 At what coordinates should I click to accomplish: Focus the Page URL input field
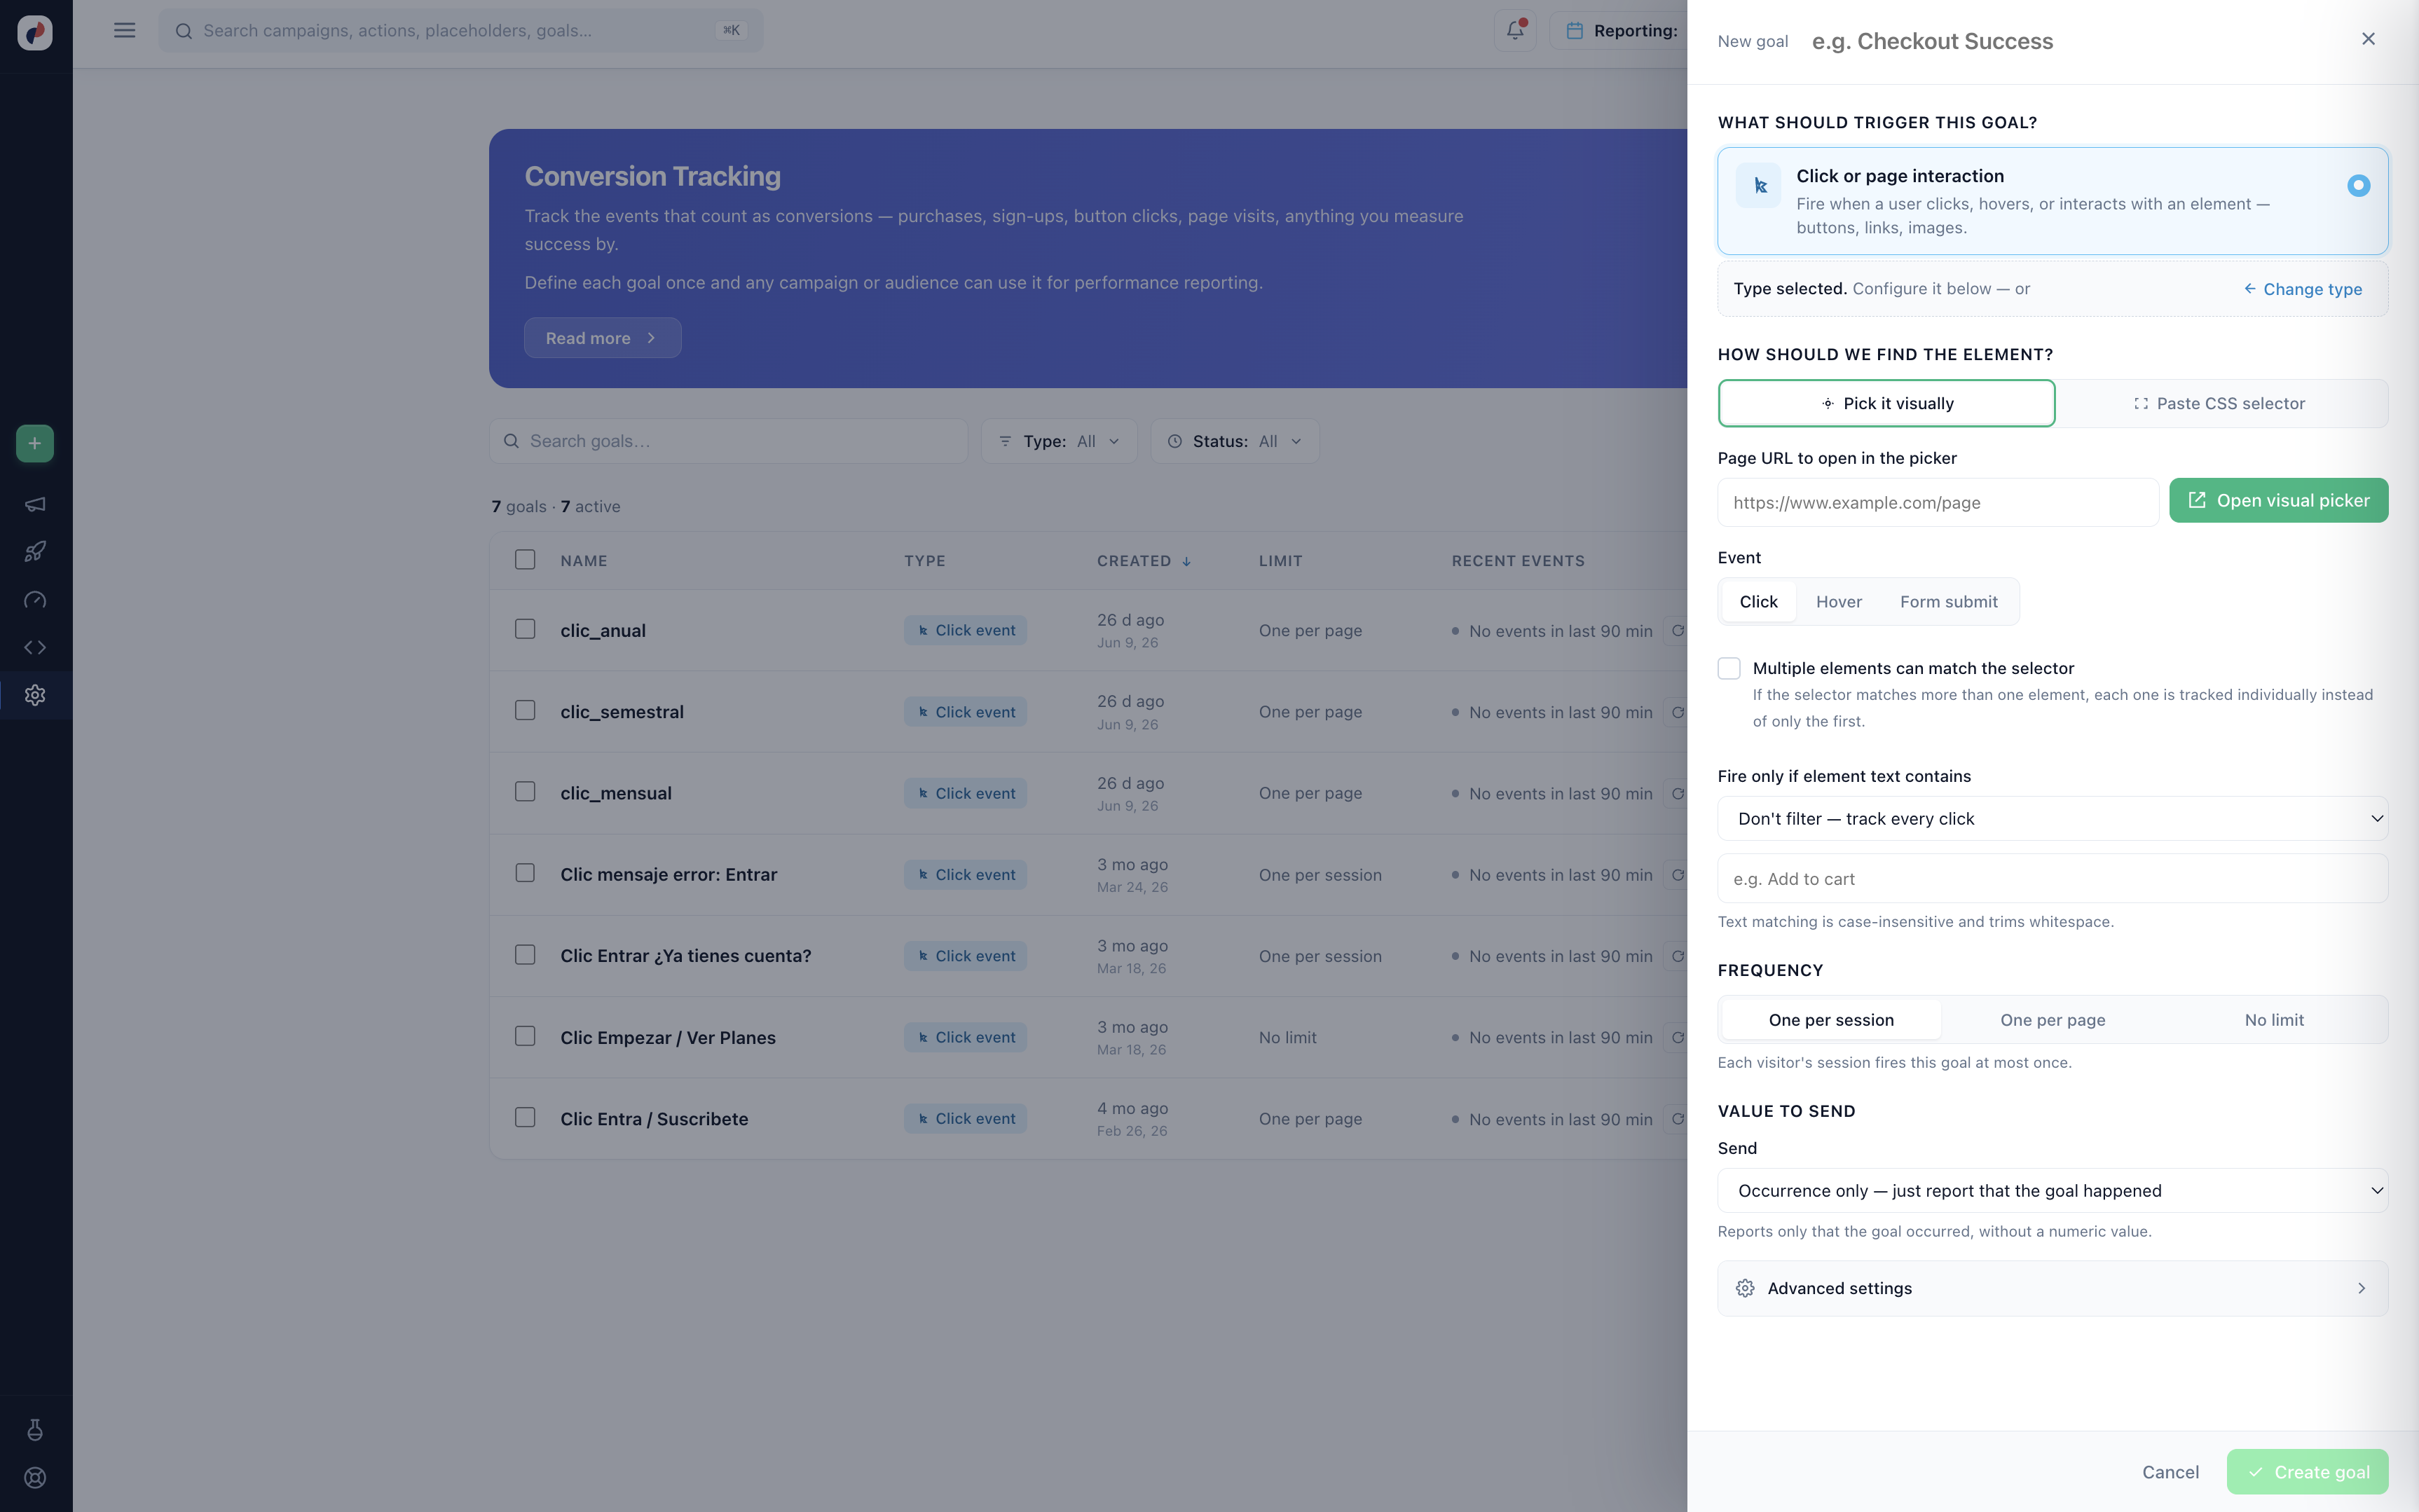(1938, 502)
